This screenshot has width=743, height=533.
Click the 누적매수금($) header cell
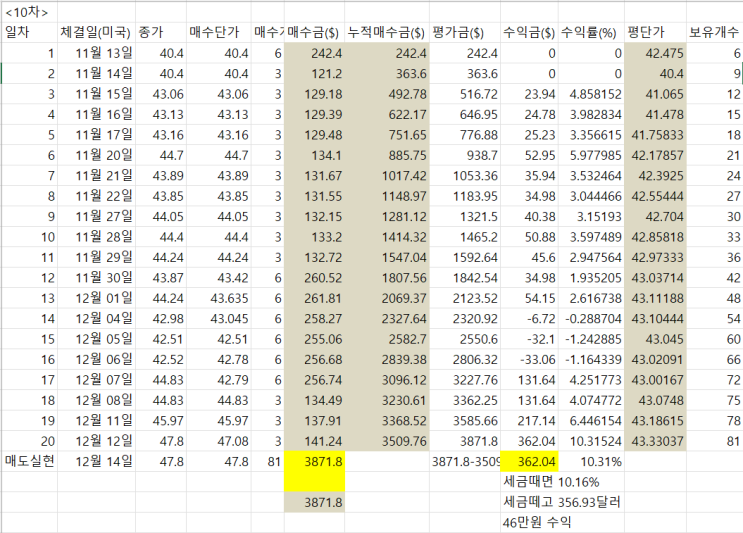(387, 33)
